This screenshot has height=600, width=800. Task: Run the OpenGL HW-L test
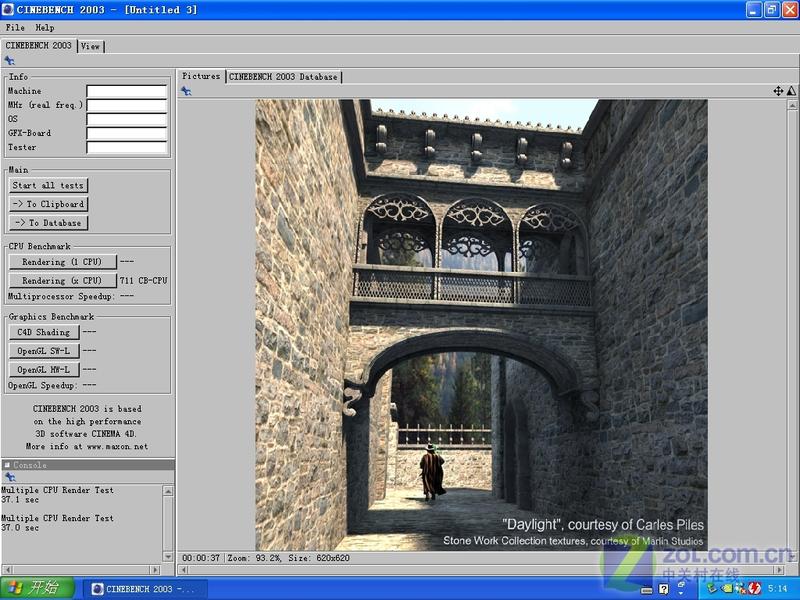pos(44,369)
